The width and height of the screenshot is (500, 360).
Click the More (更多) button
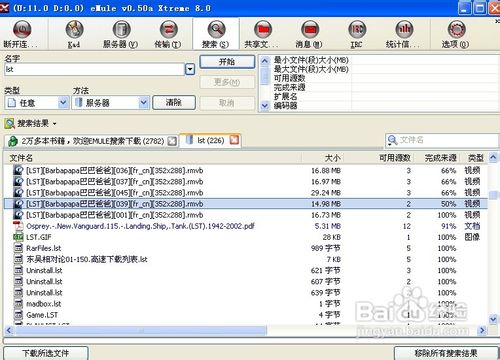[227, 82]
